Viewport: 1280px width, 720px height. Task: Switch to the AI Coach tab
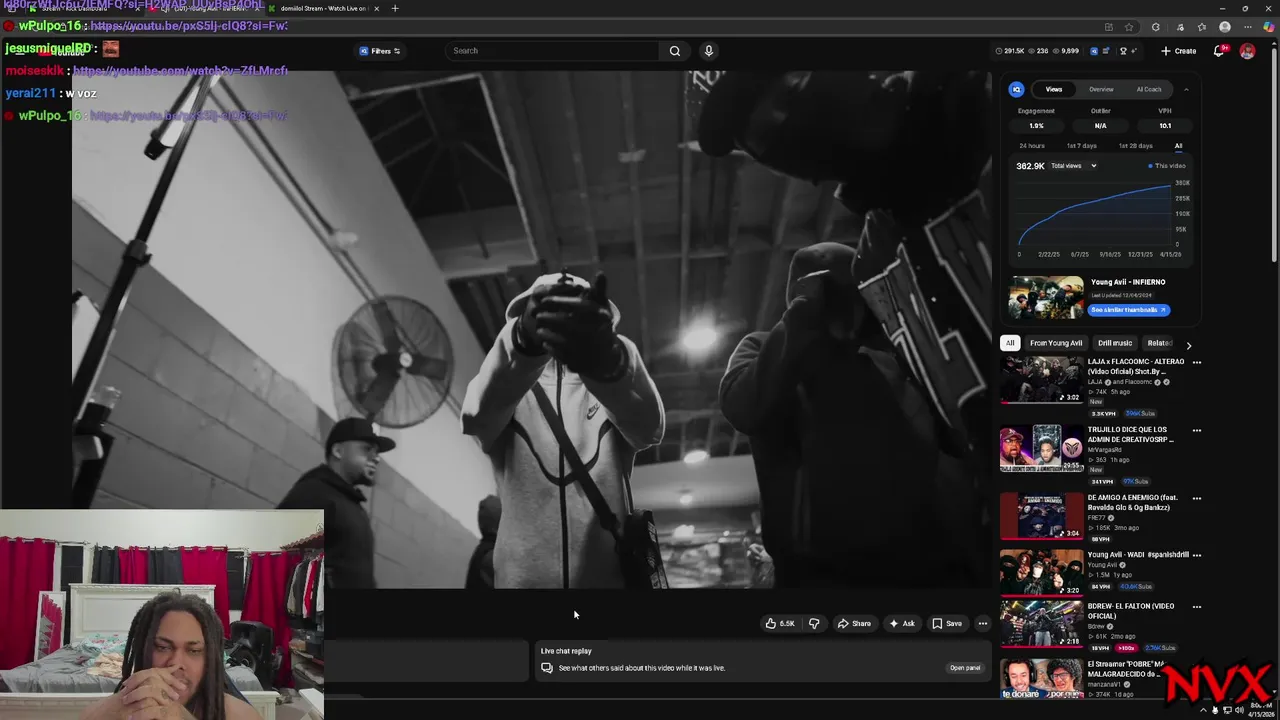1149,89
